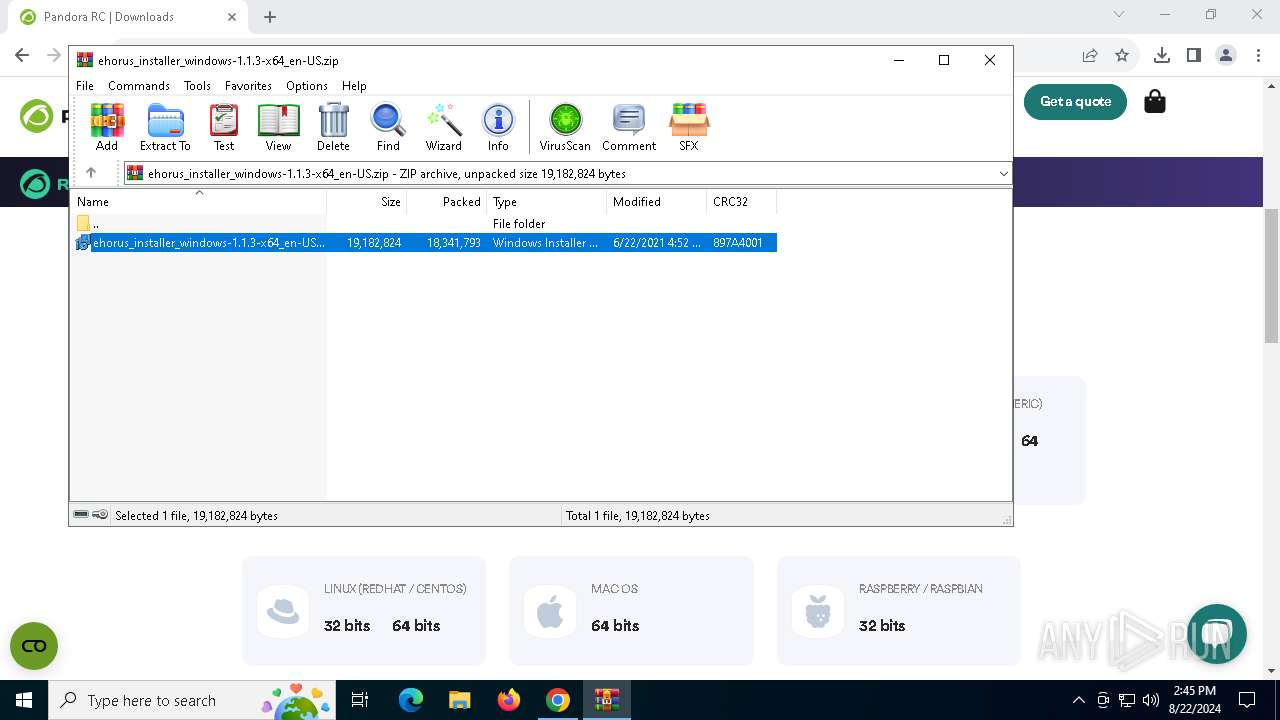Click the key icon in WinRAR status bar

pos(100,515)
